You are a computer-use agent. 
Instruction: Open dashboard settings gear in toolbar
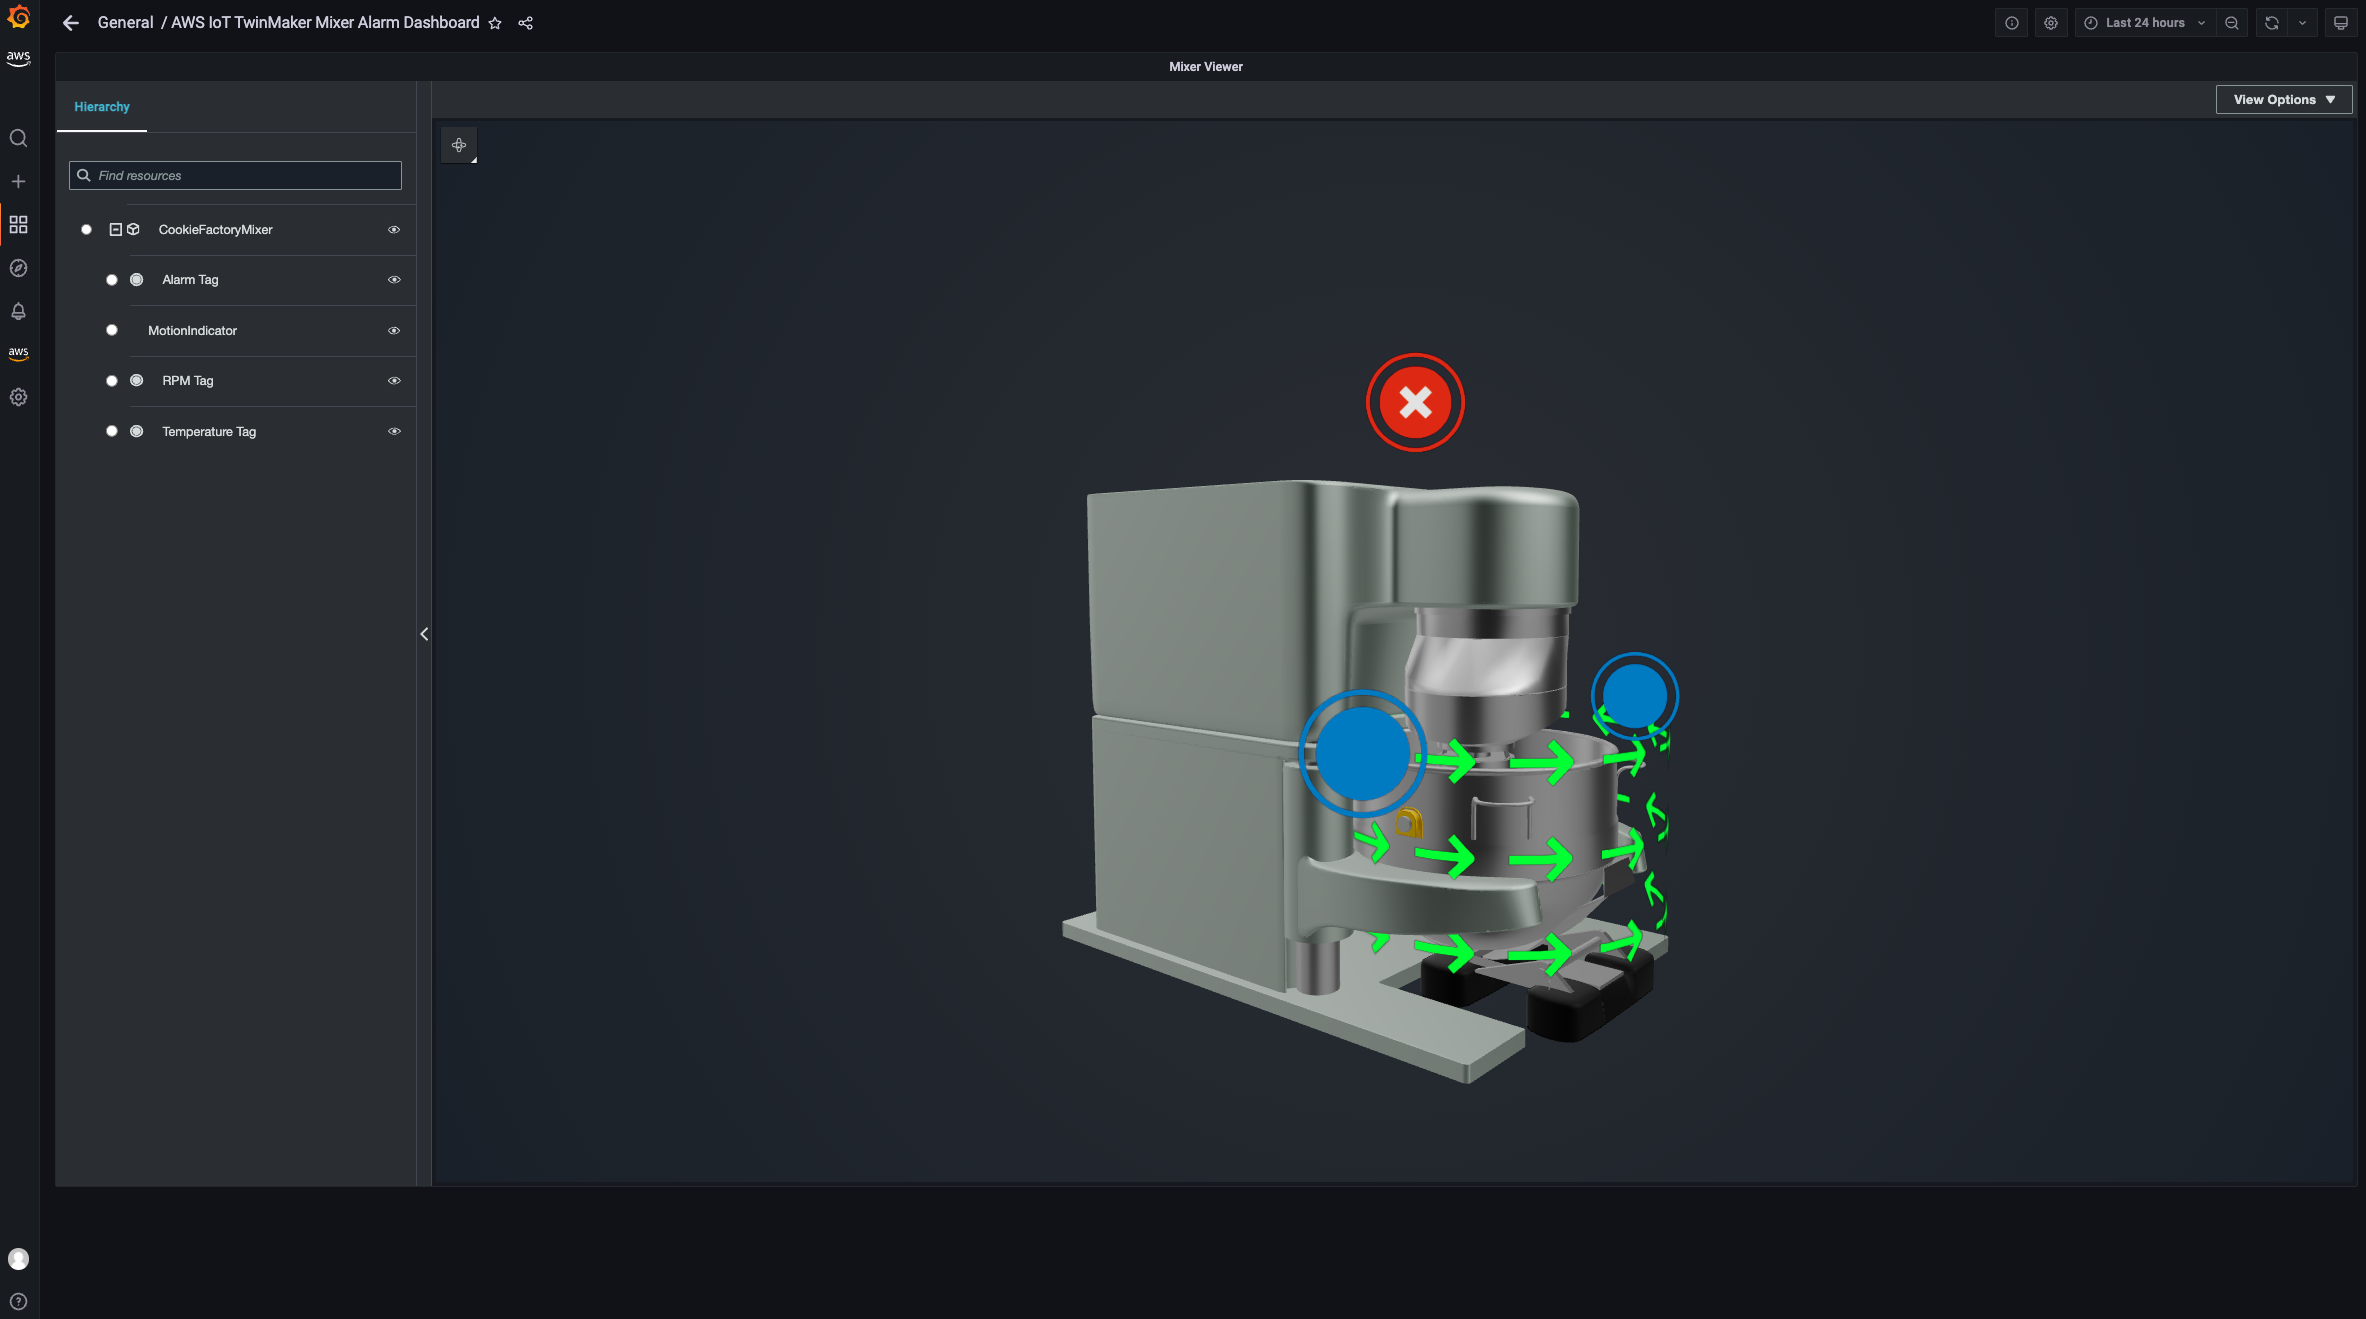click(x=2051, y=23)
